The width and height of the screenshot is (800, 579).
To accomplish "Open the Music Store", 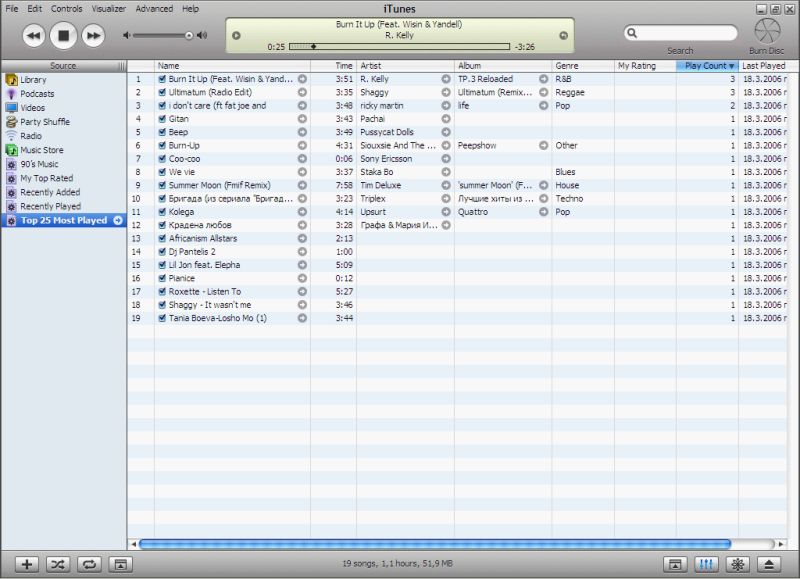I will [x=42, y=150].
